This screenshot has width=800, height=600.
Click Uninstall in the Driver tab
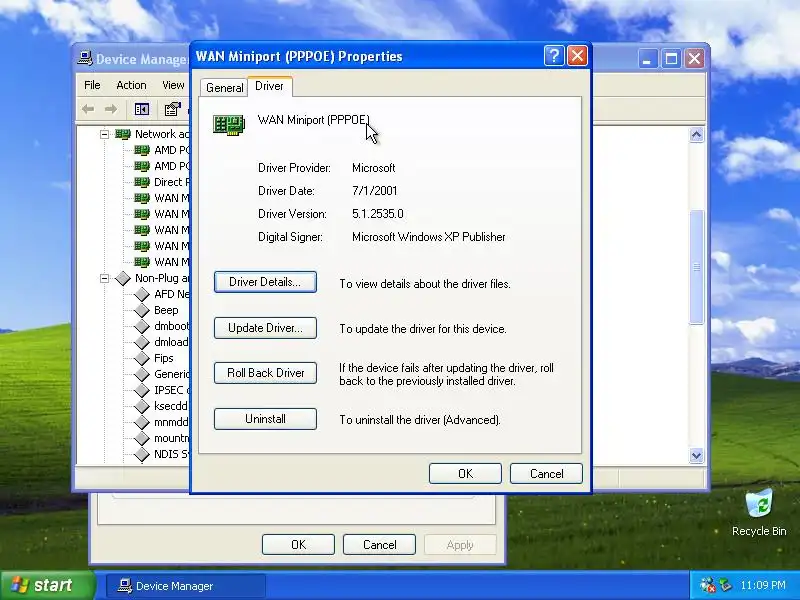click(265, 419)
